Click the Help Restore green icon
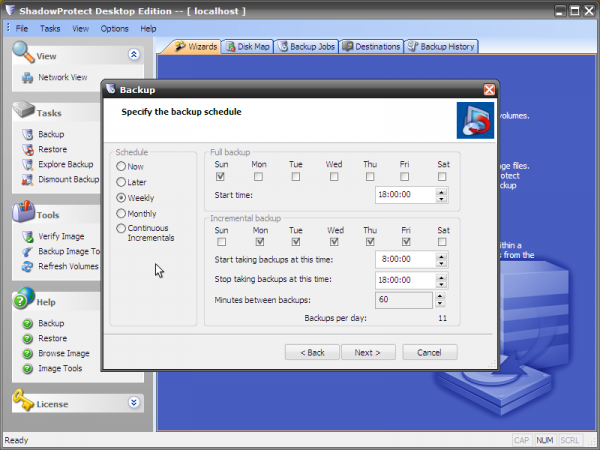 click(28, 339)
